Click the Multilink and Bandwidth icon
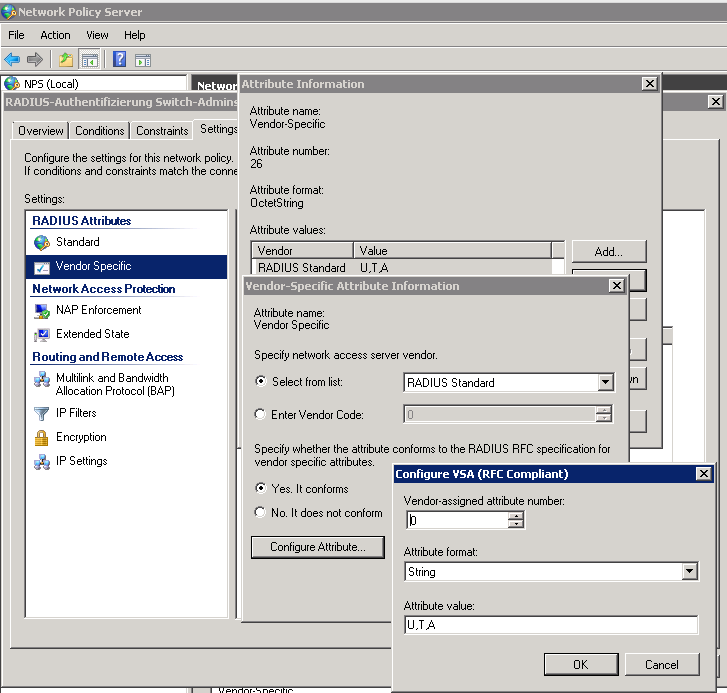 (x=42, y=380)
